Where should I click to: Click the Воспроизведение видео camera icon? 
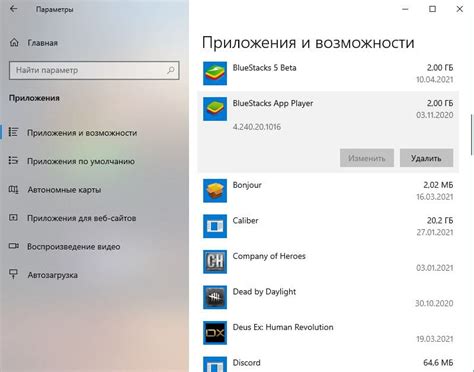click(13, 246)
